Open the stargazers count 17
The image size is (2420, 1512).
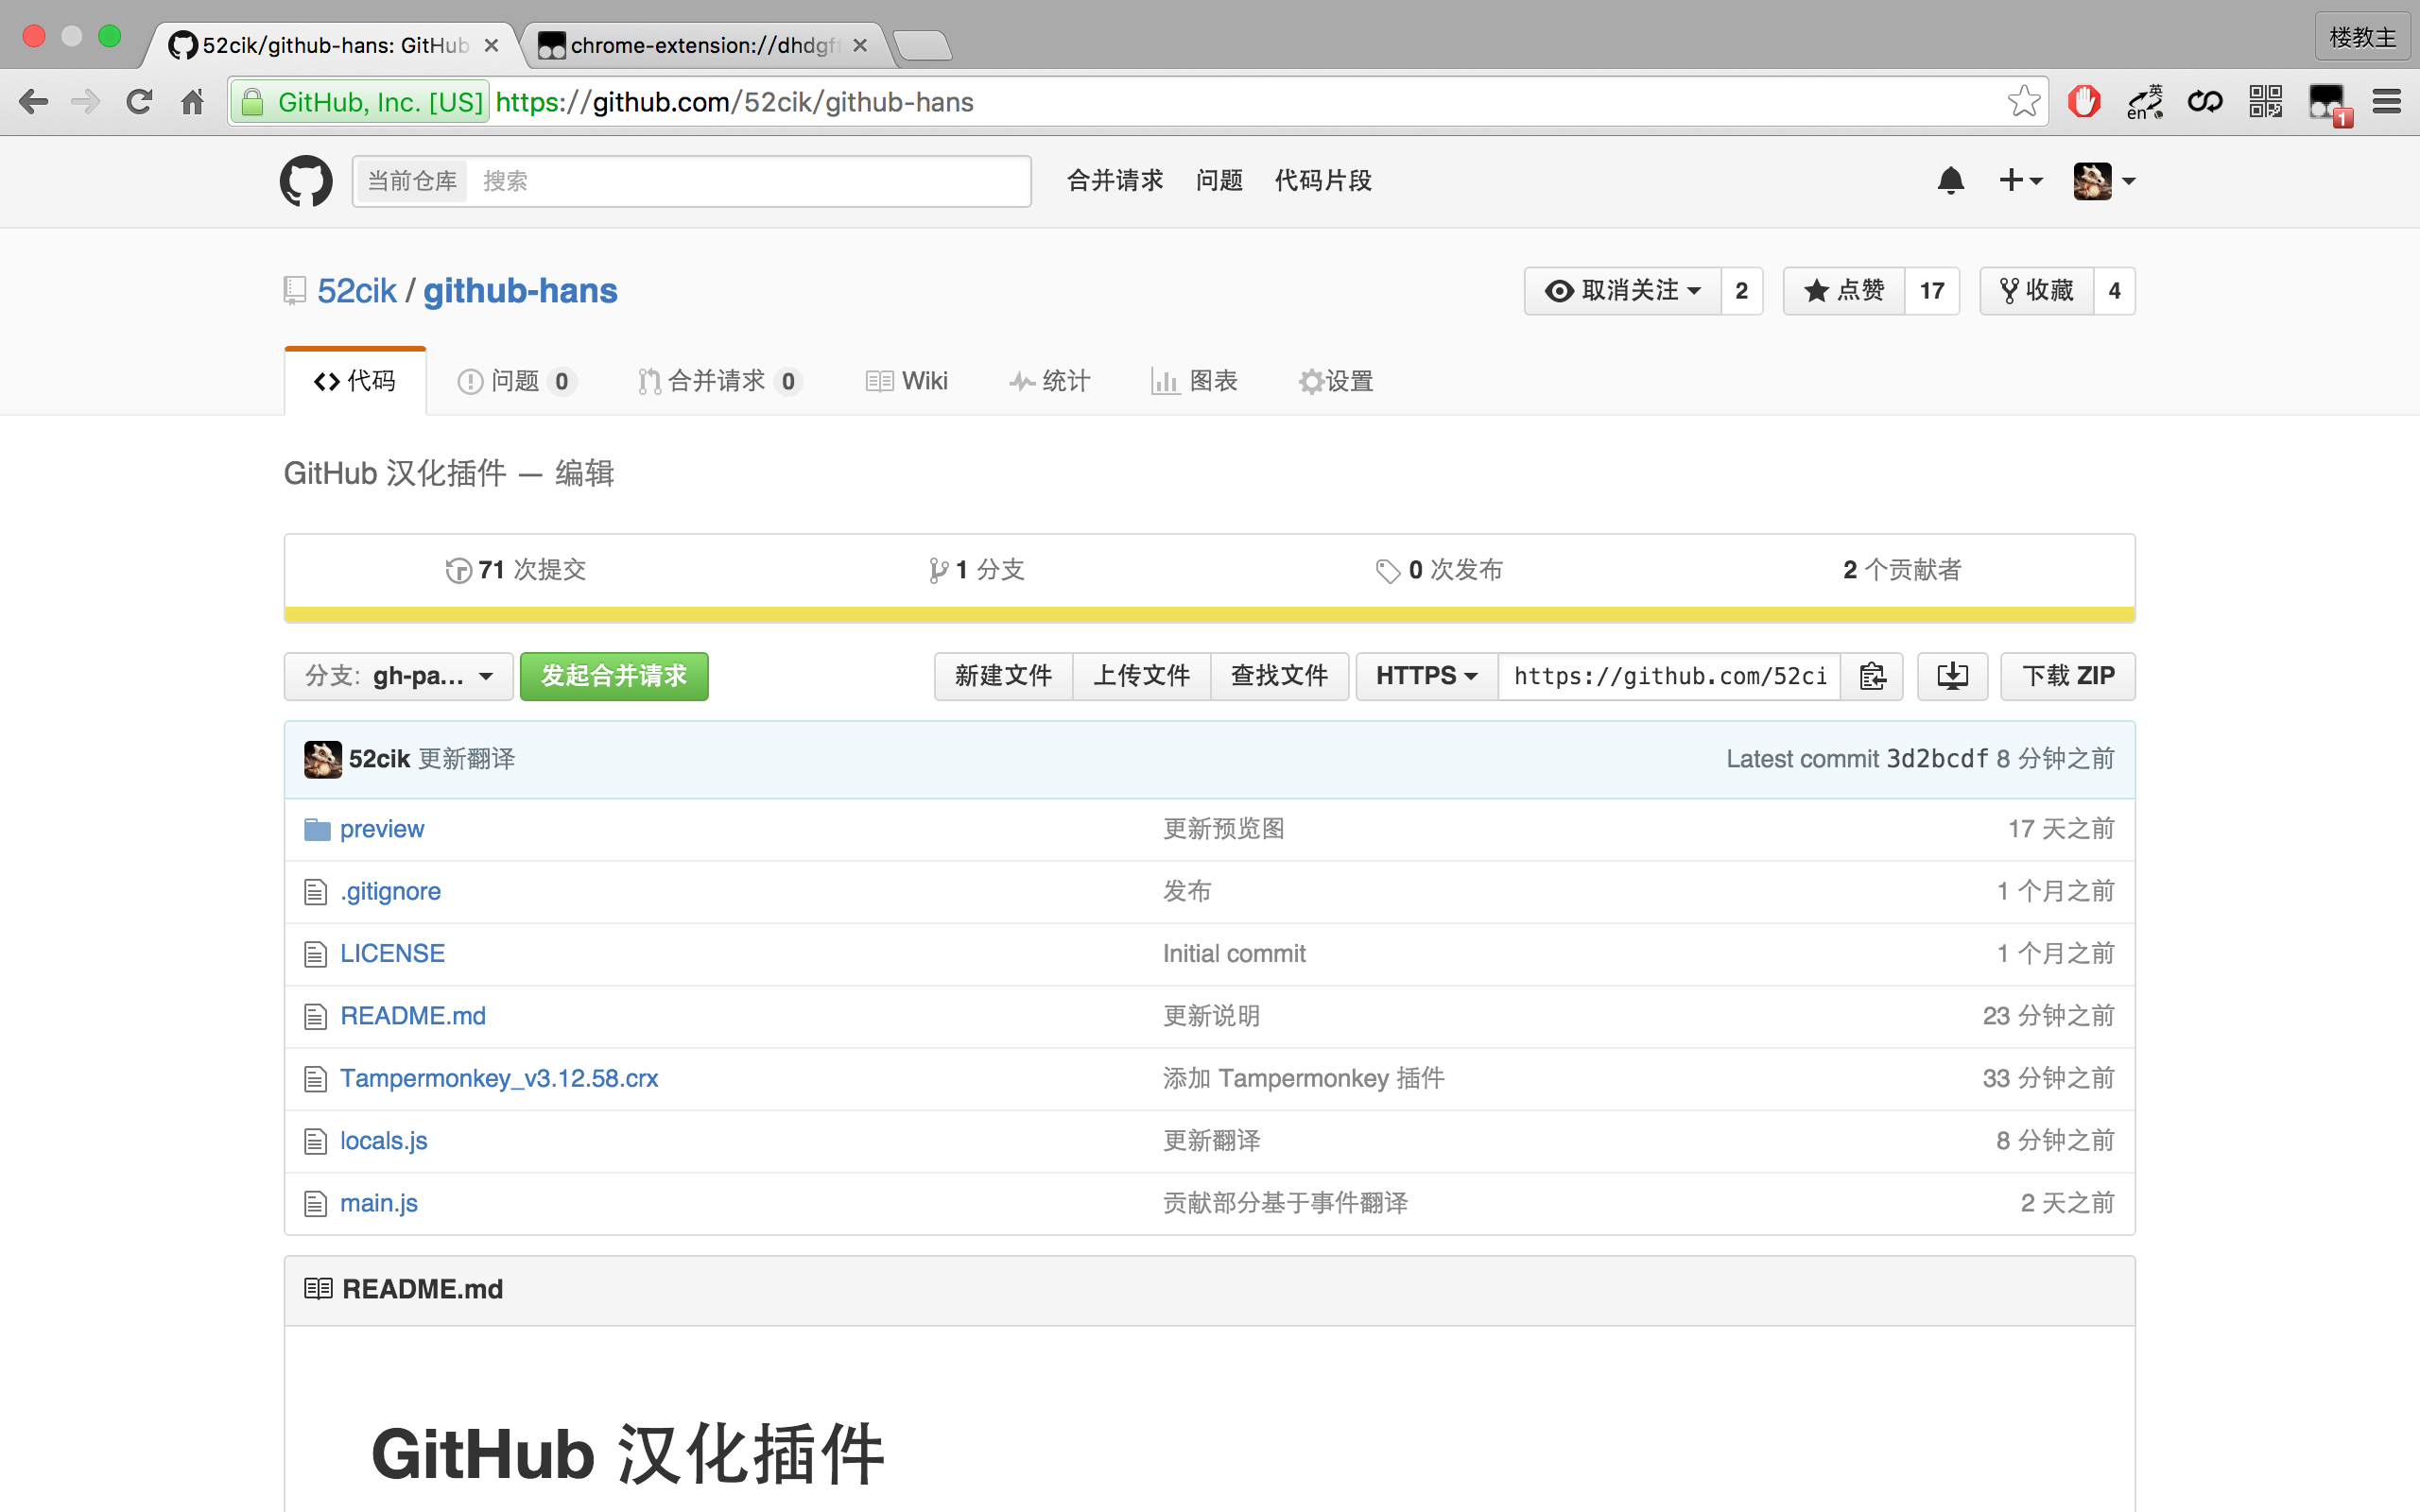[1932, 291]
